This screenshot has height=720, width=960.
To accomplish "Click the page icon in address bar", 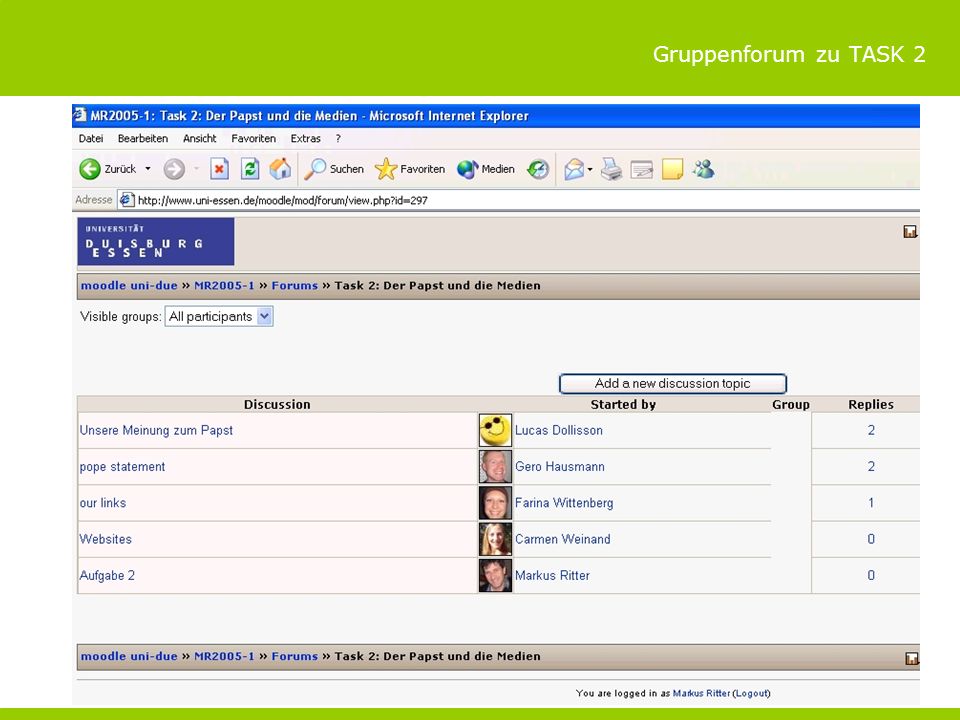I will 126,200.
